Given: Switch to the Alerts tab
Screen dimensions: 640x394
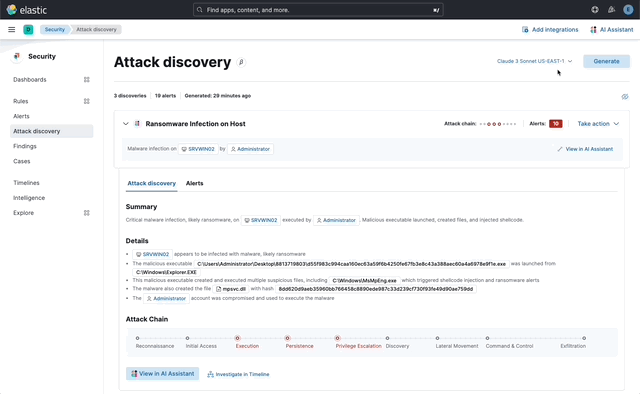Looking at the screenshot, I should pyautogui.click(x=194, y=183).
